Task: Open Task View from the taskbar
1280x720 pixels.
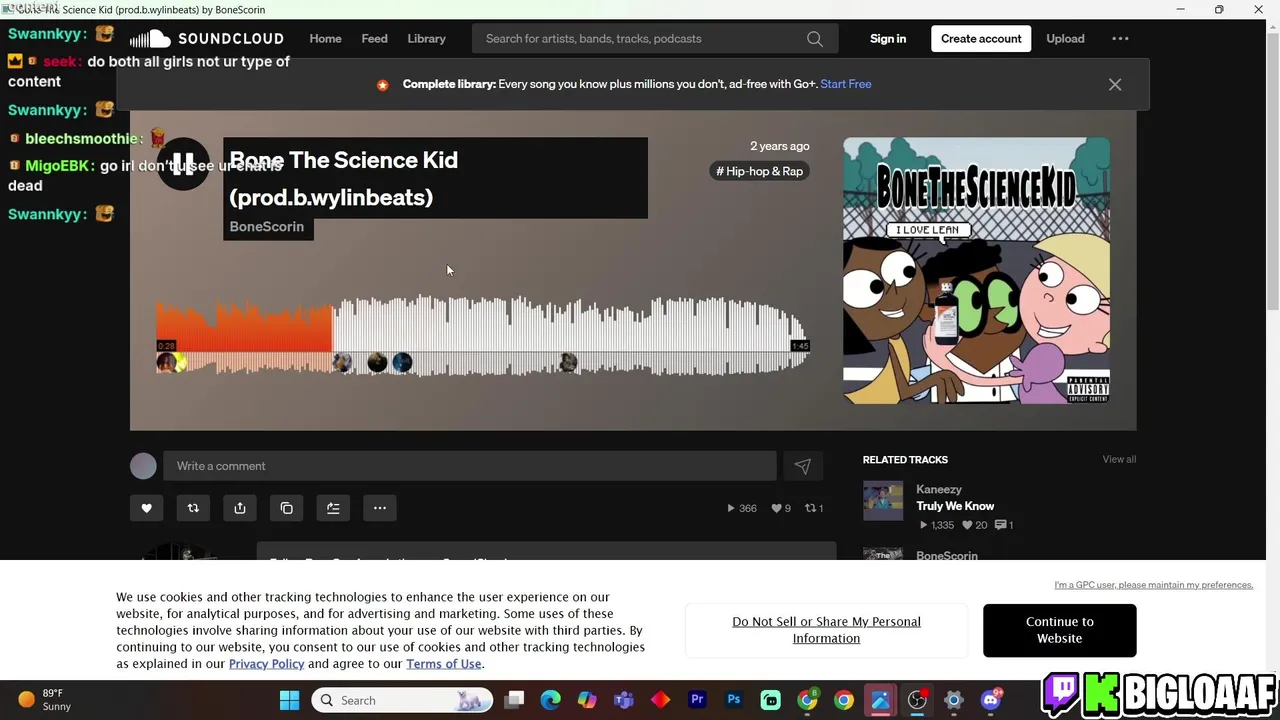Action: [514, 700]
